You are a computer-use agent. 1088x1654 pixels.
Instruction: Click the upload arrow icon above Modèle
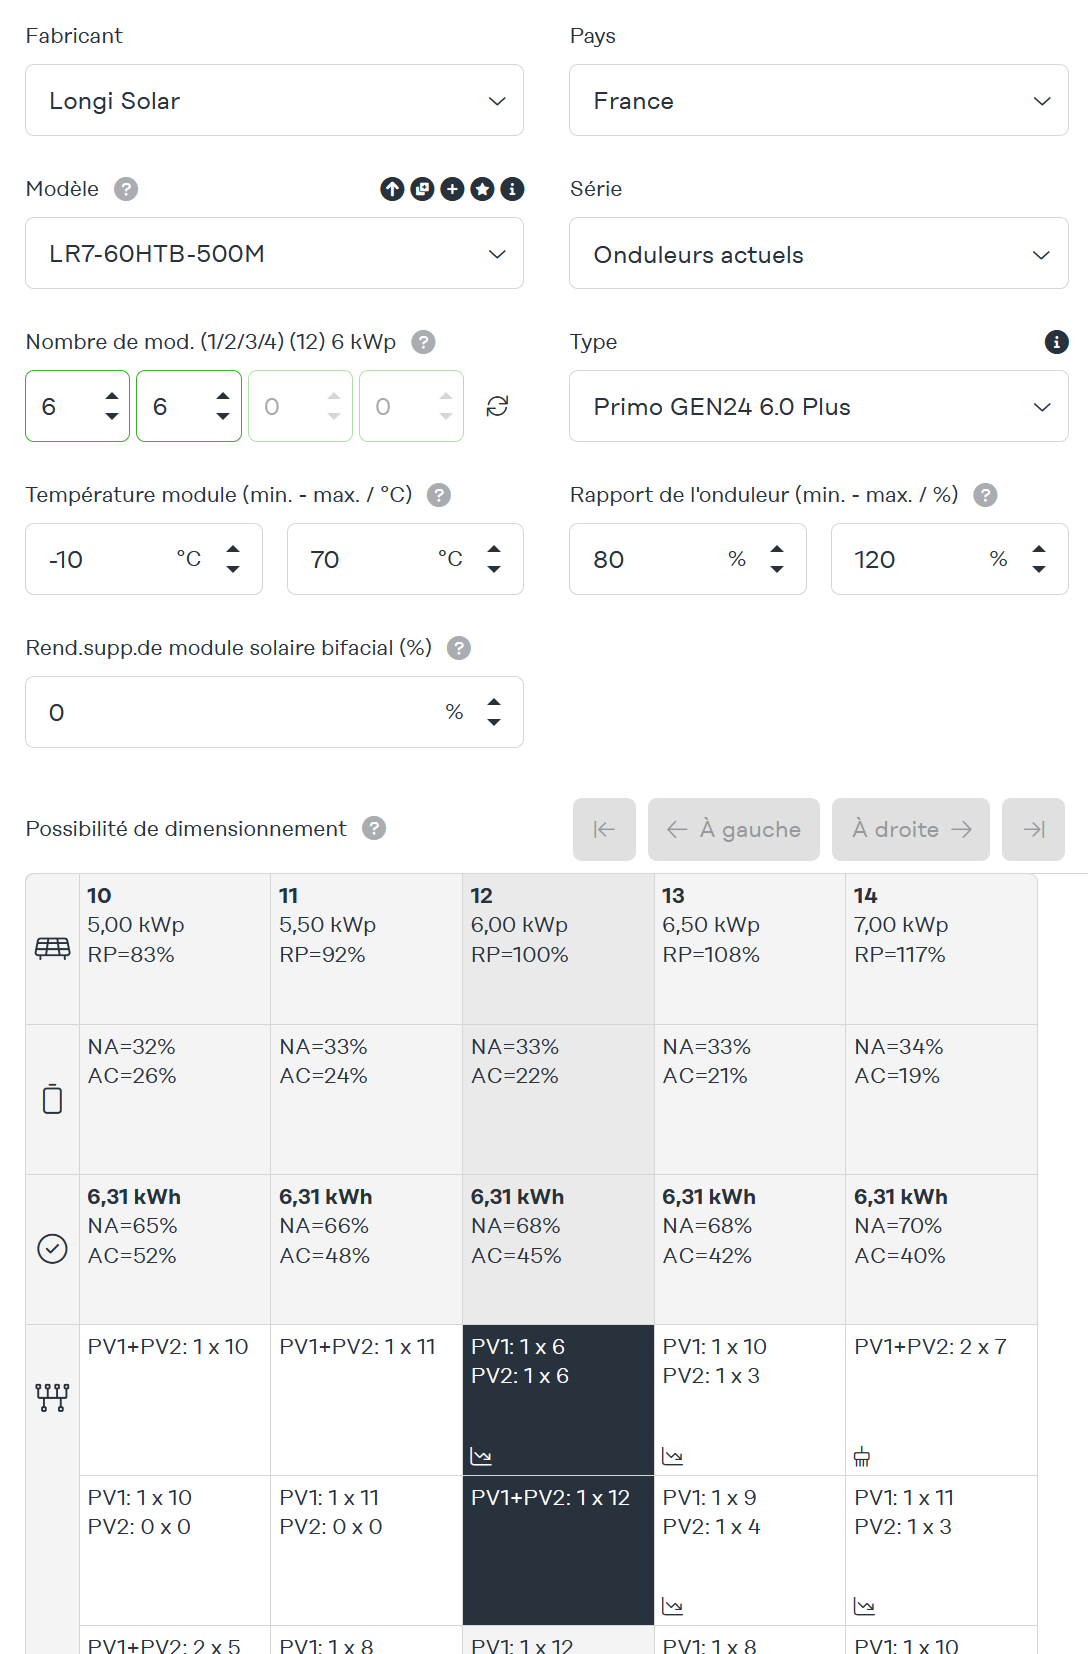[x=392, y=189]
